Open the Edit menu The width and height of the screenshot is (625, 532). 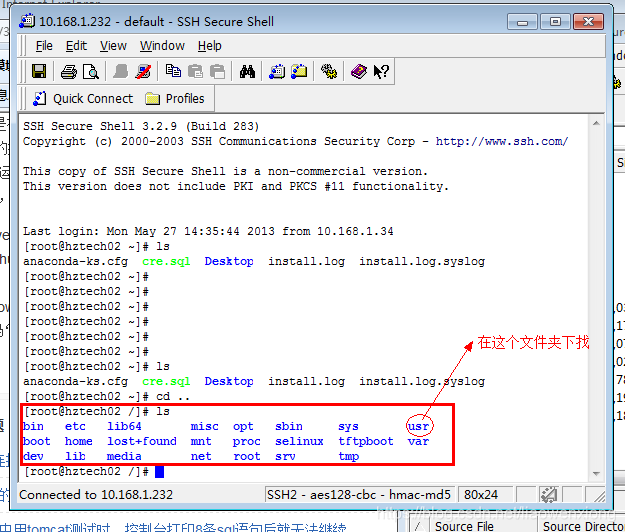pos(76,46)
